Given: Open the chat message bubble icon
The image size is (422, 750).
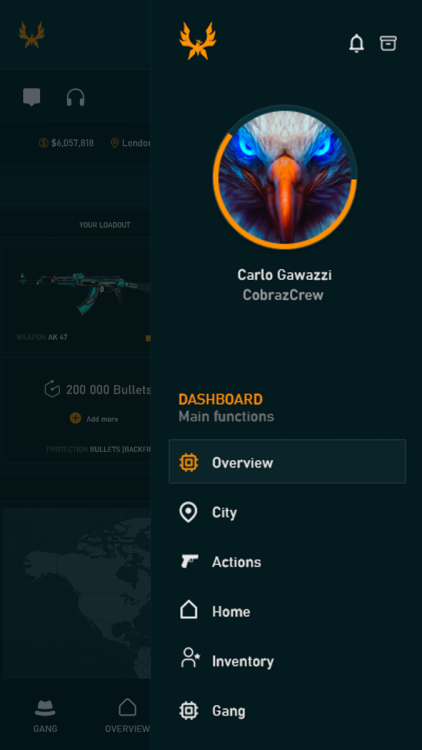Looking at the screenshot, I should (32, 97).
